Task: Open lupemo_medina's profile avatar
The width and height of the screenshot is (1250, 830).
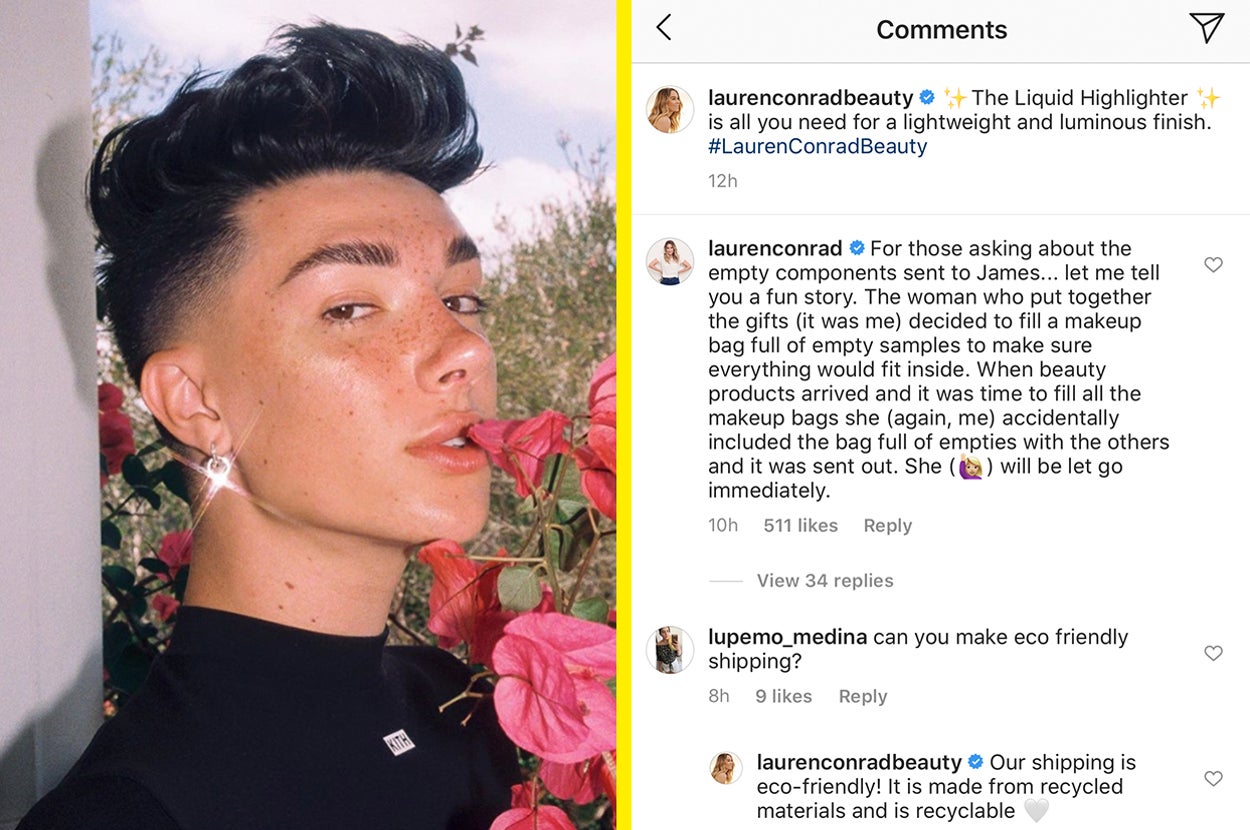Action: coord(669,649)
